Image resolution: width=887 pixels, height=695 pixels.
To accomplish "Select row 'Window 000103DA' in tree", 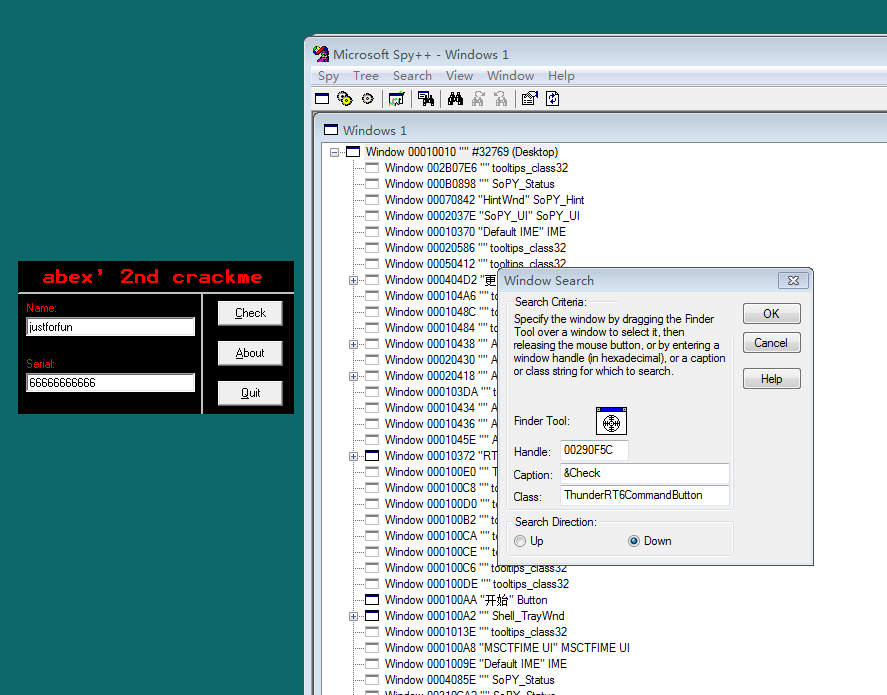I will 441,392.
